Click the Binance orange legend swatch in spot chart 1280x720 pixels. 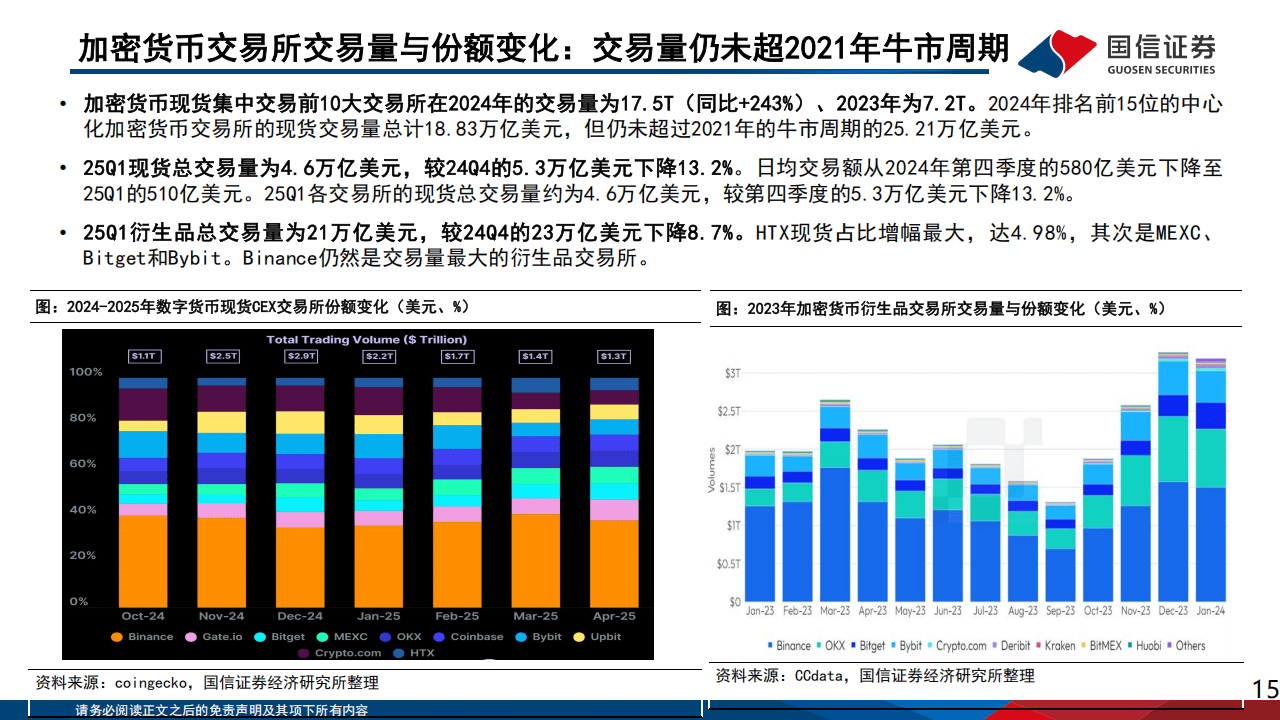117,637
